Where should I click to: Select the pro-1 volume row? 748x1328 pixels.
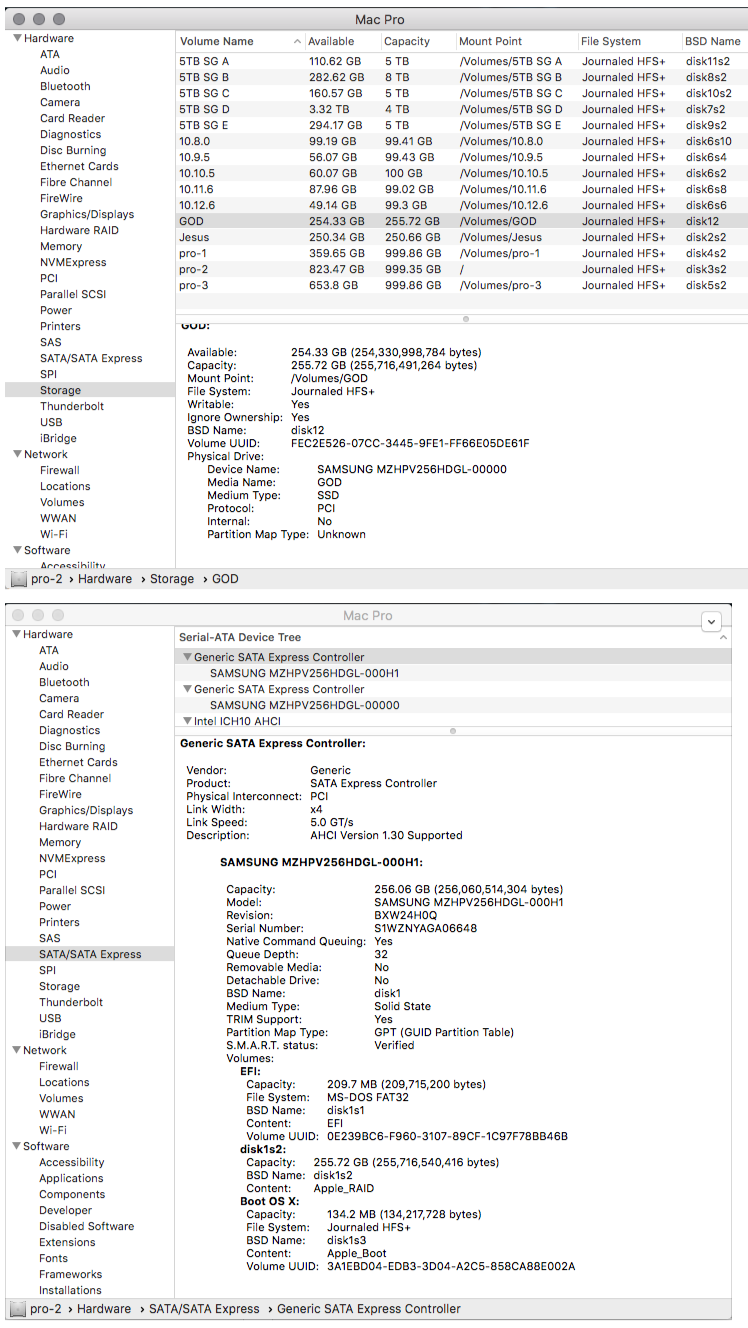461,253
